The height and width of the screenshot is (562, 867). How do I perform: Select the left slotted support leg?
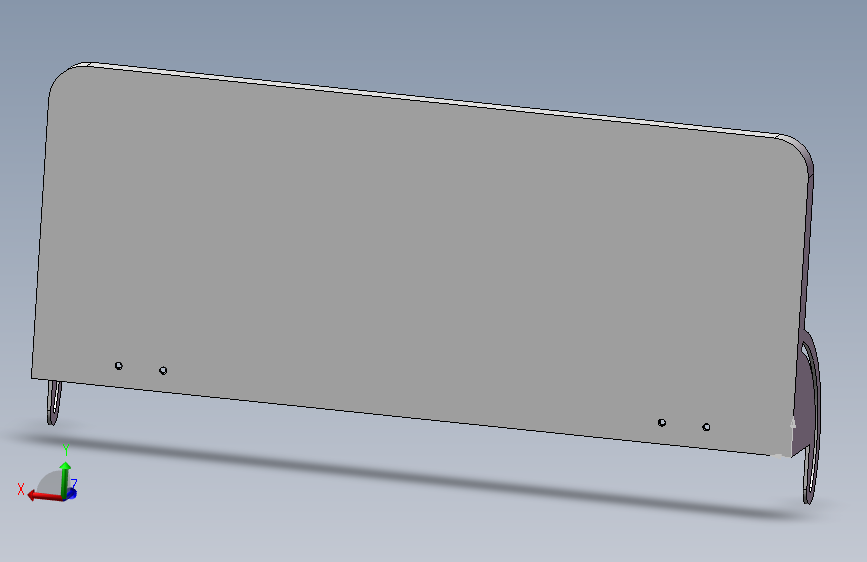pos(54,403)
